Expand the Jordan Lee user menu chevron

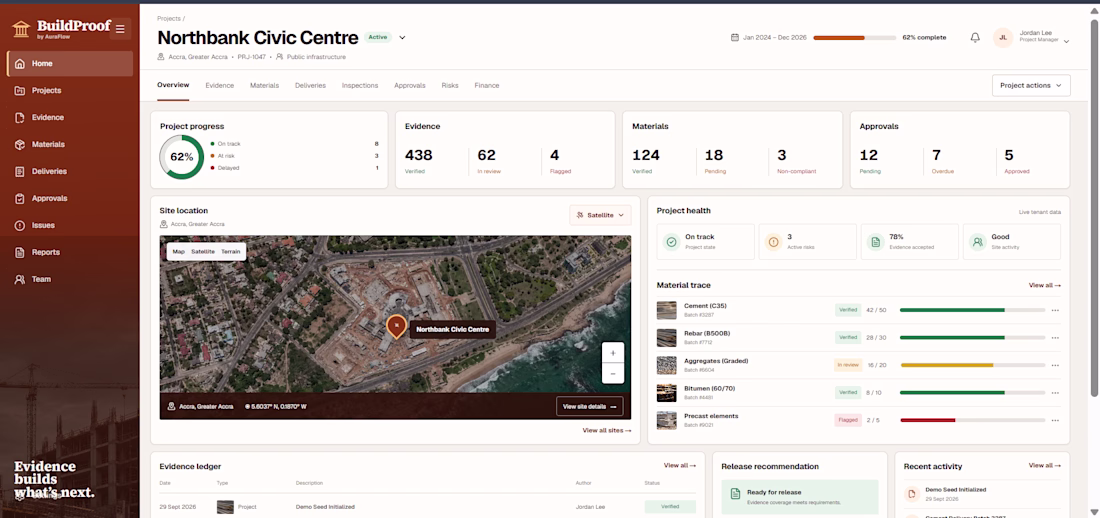(1066, 41)
